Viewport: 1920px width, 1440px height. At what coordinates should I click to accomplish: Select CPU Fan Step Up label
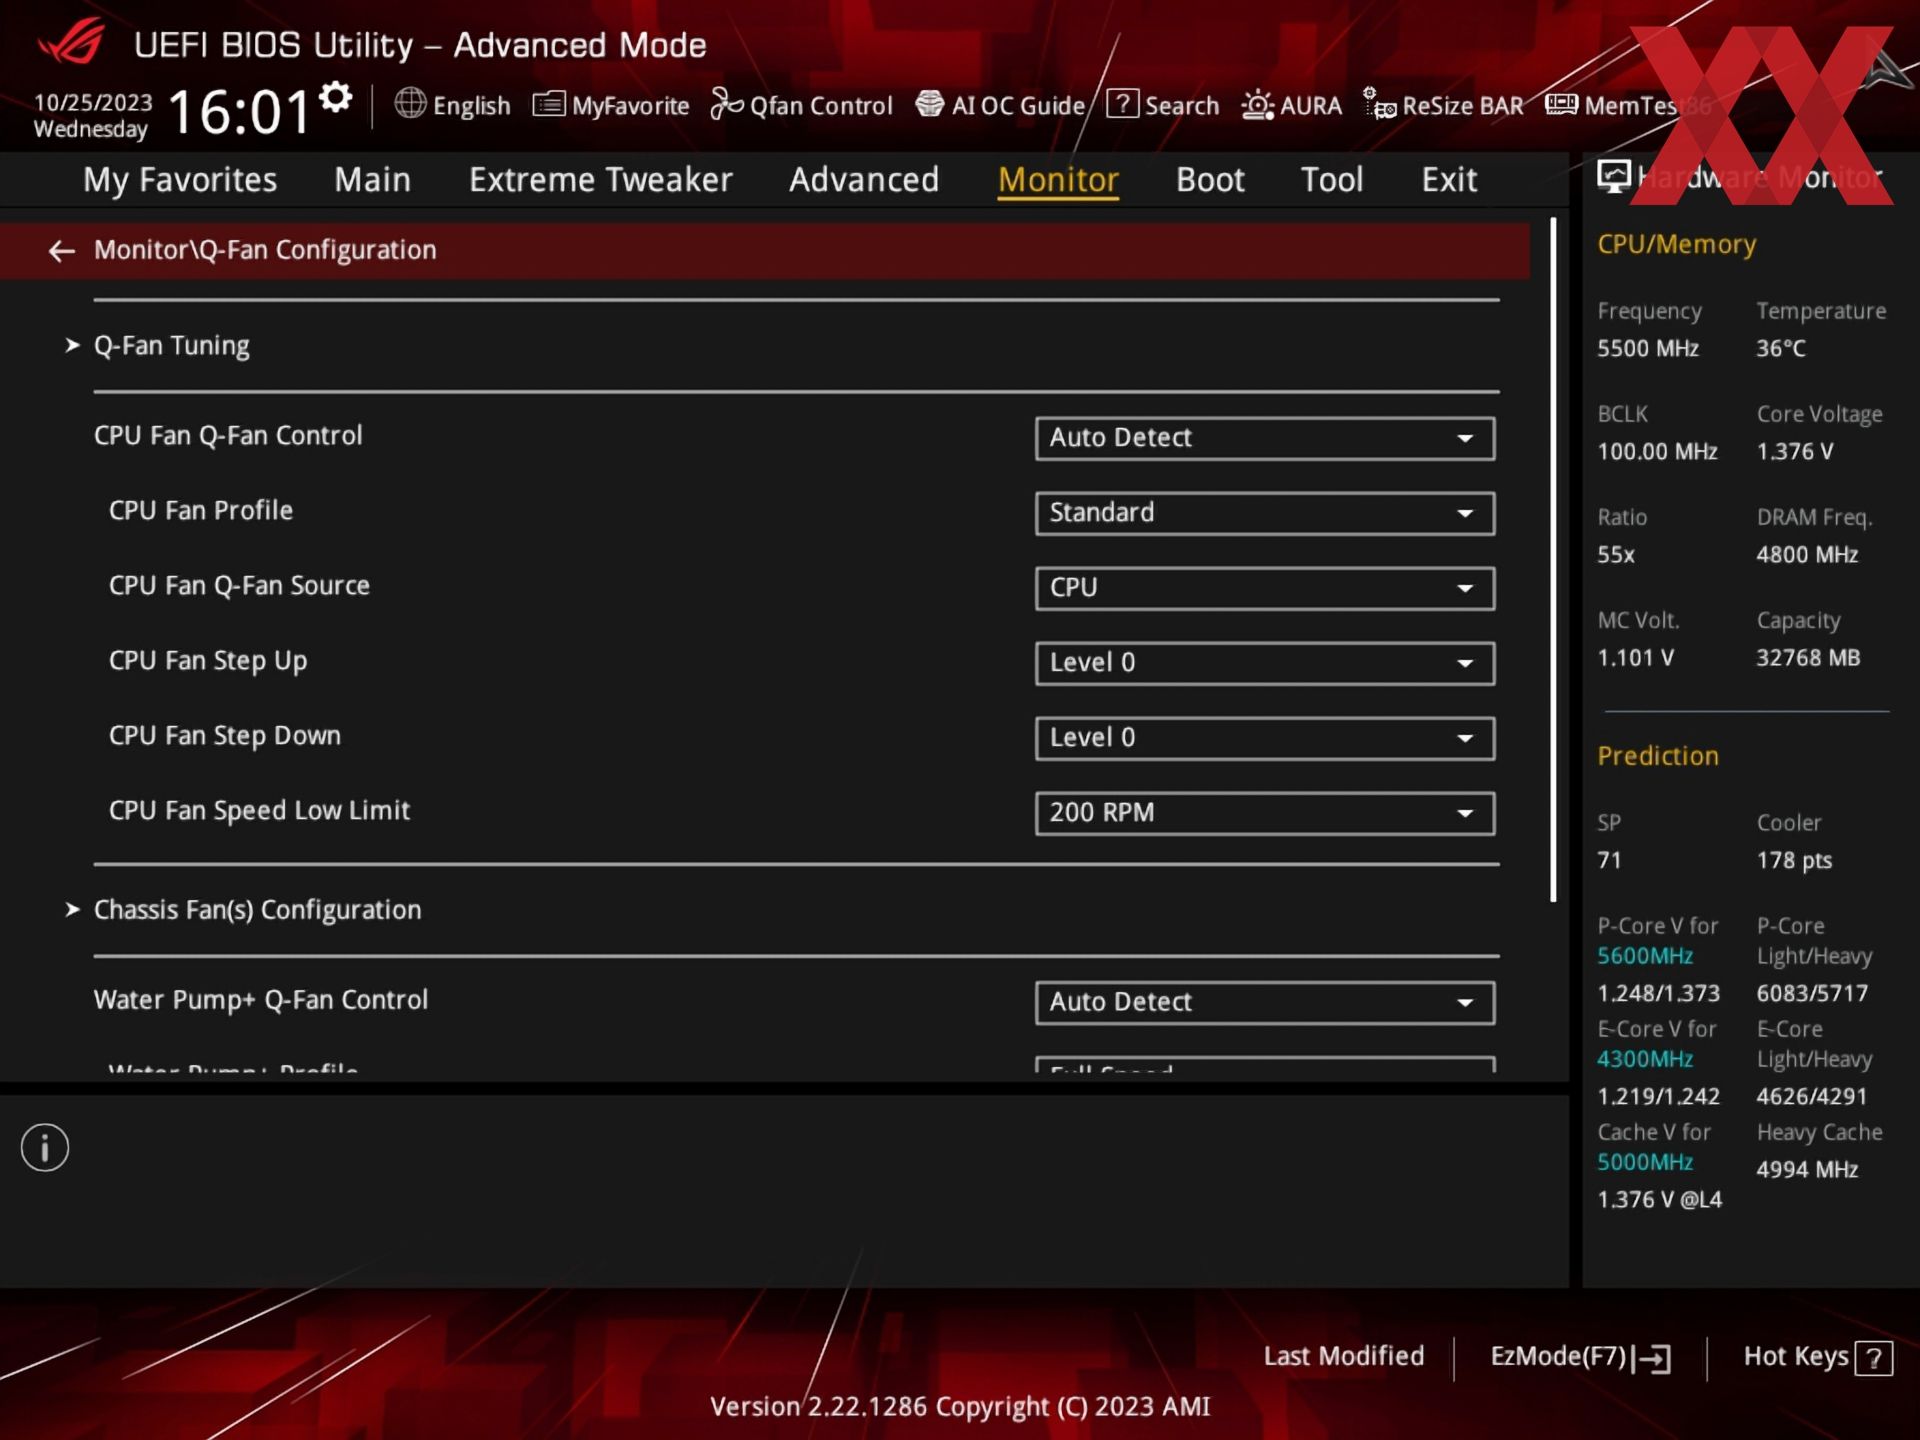coord(208,661)
